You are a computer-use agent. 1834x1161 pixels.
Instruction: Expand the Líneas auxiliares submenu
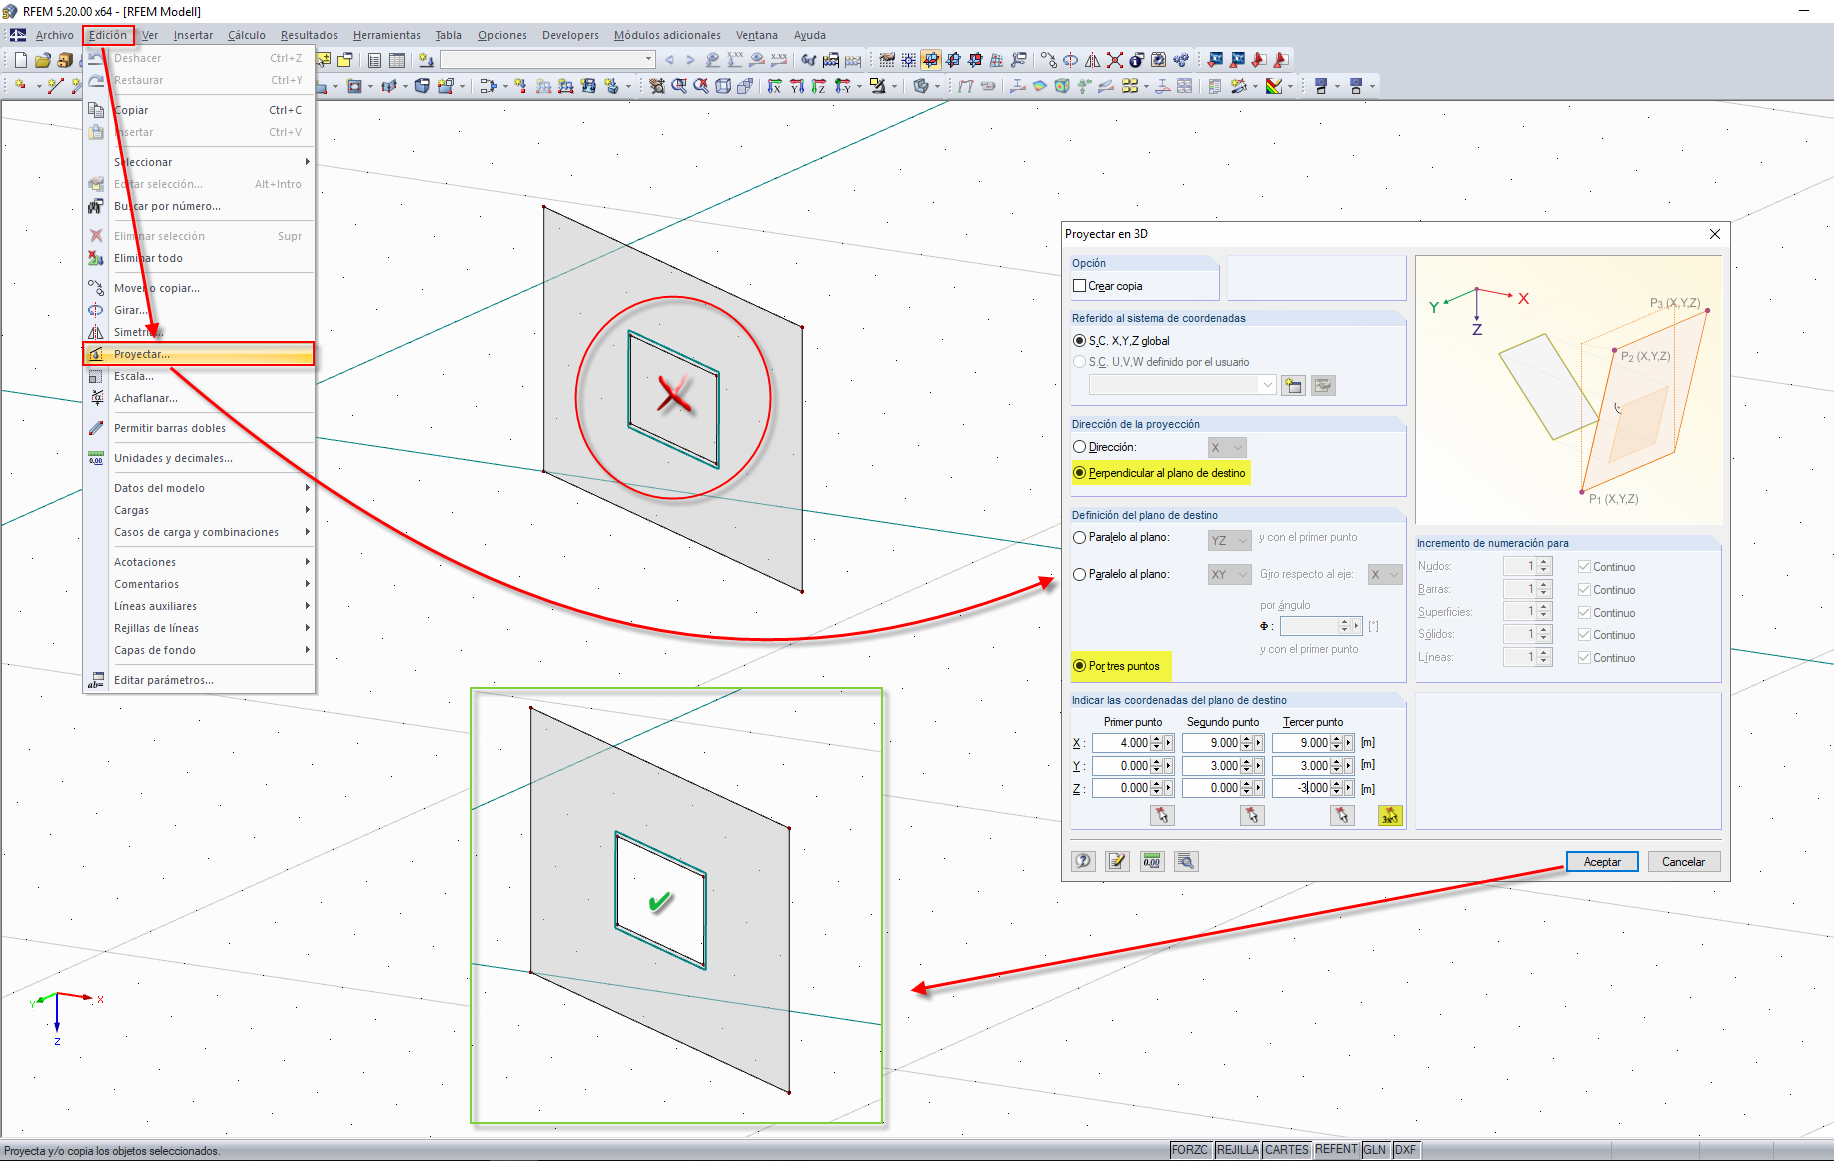coord(199,606)
